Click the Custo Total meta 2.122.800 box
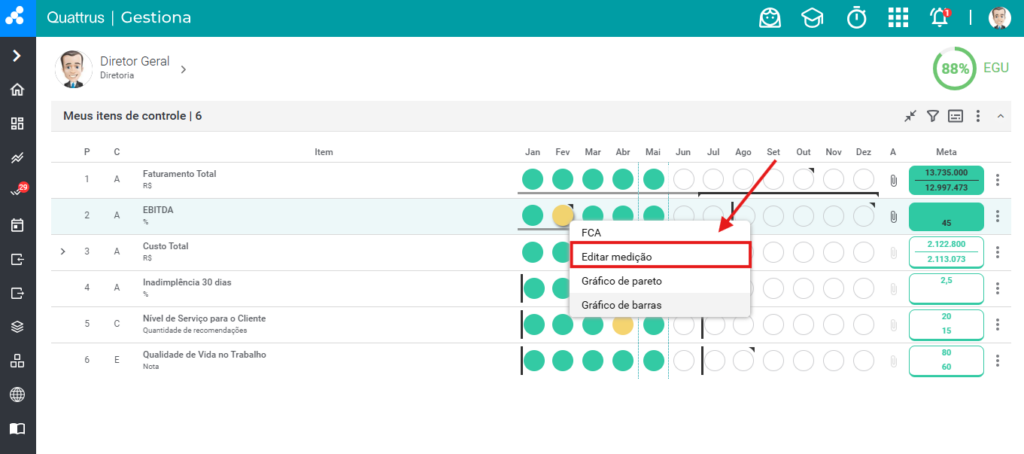The height and width of the screenshot is (454, 1024). pyautogui.click(x=946, y=252)
